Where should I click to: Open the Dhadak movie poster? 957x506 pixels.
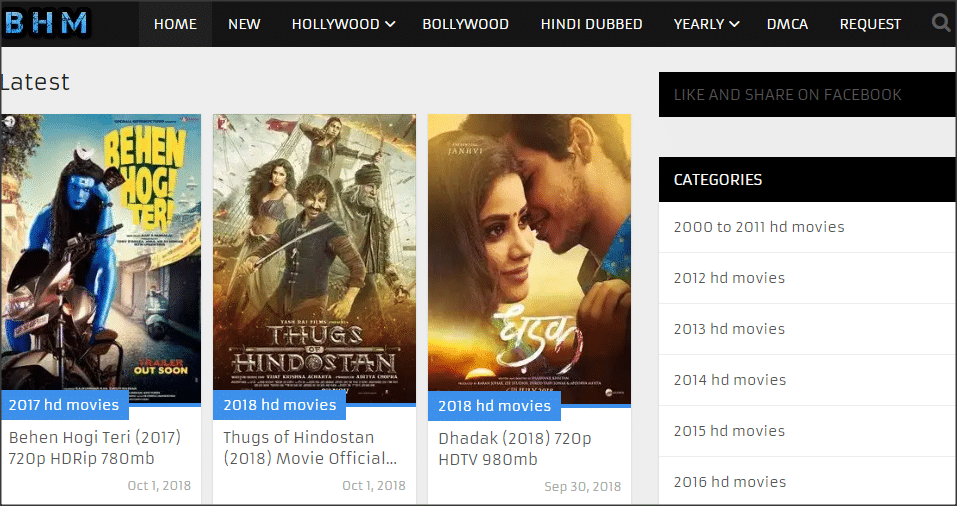point(529,250)
